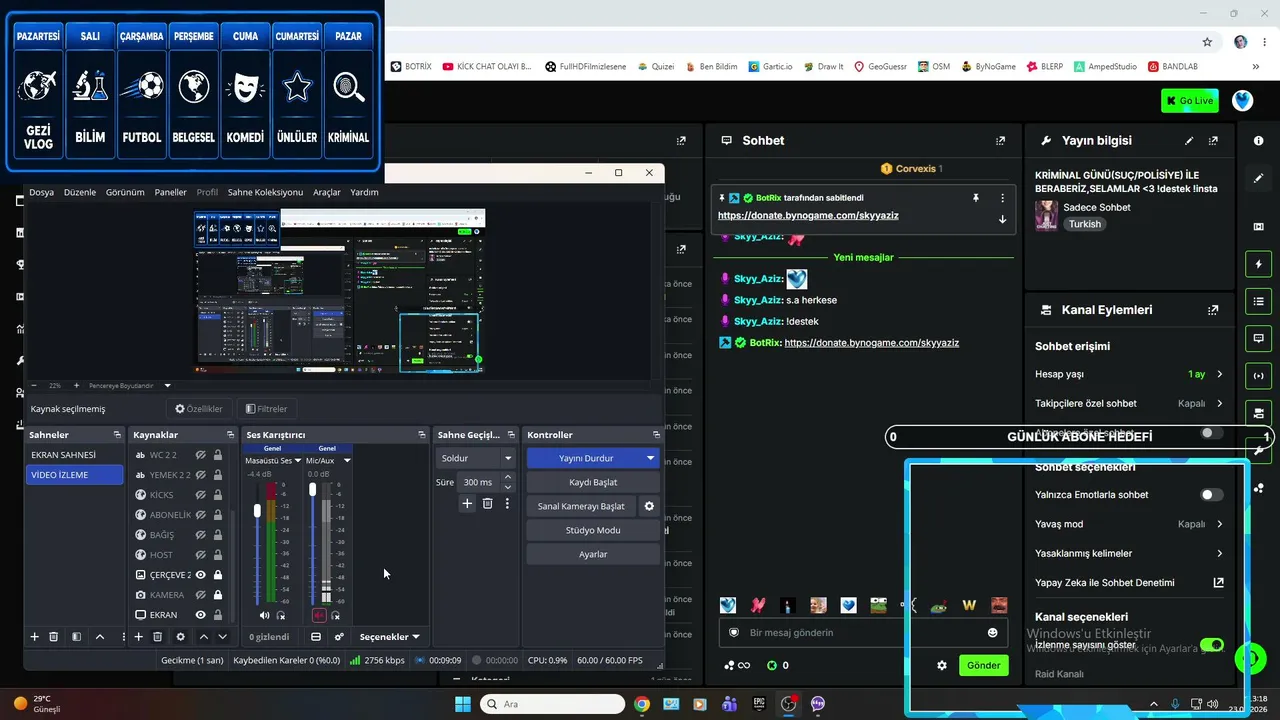
Task: Open Mic/Aux channel dropdown arrow
Action: (347, 461)
